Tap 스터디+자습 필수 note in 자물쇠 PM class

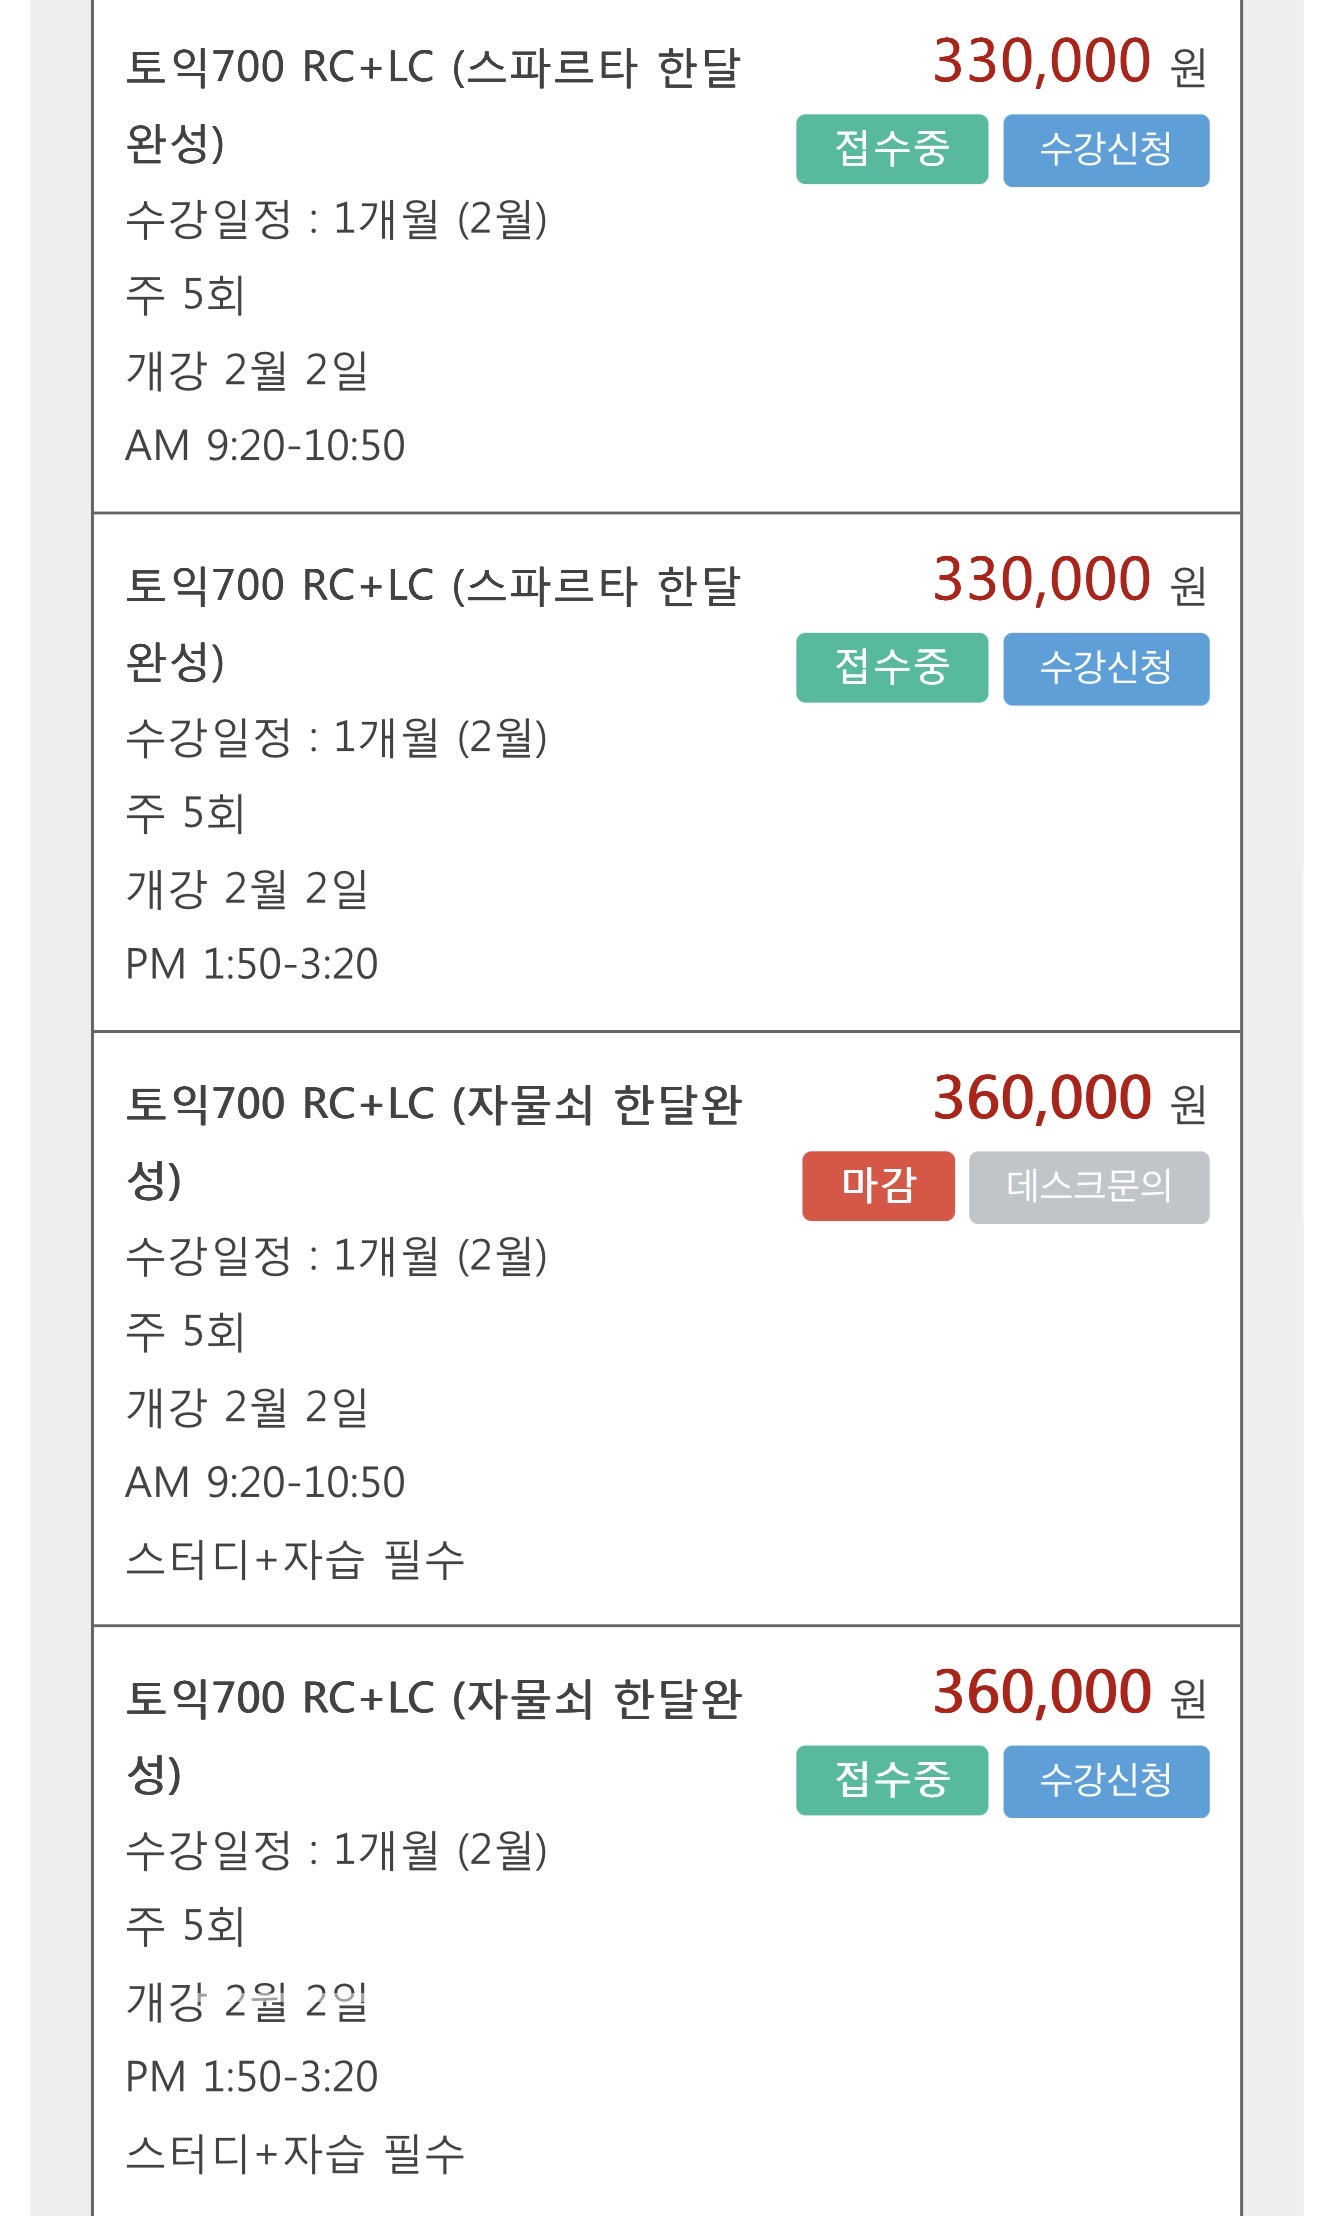tap(295, 2153)
